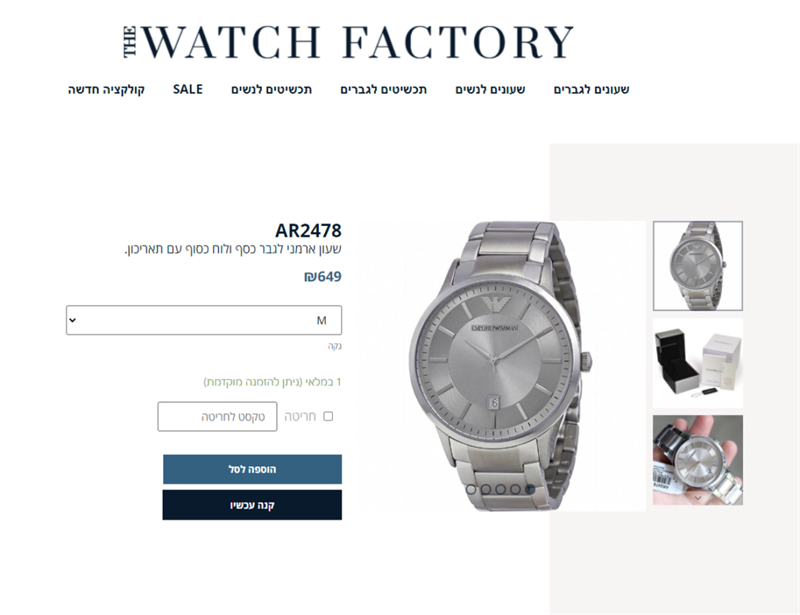Open קולקציה חדשה page
This screenshot has height=615, width=800.
[x=106, y=89]
